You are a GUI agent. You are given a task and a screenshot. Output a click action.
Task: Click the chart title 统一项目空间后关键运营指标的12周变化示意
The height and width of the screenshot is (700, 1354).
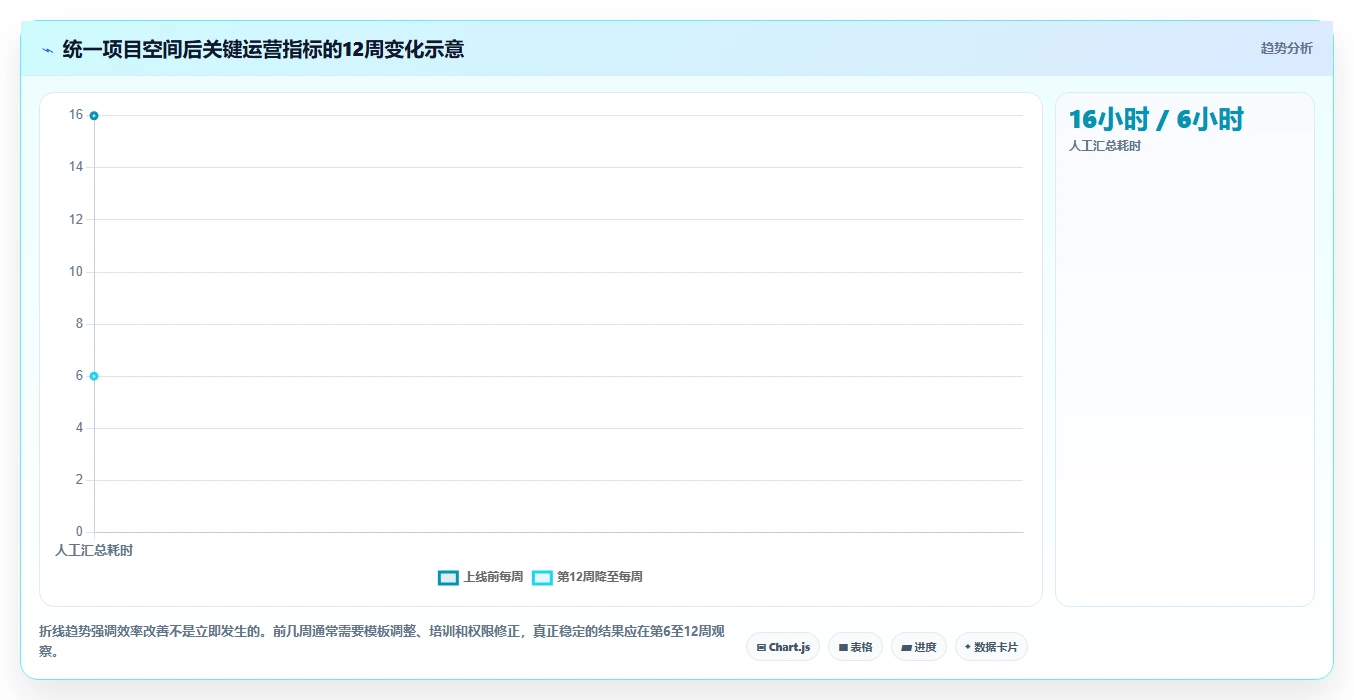[263, 49]
